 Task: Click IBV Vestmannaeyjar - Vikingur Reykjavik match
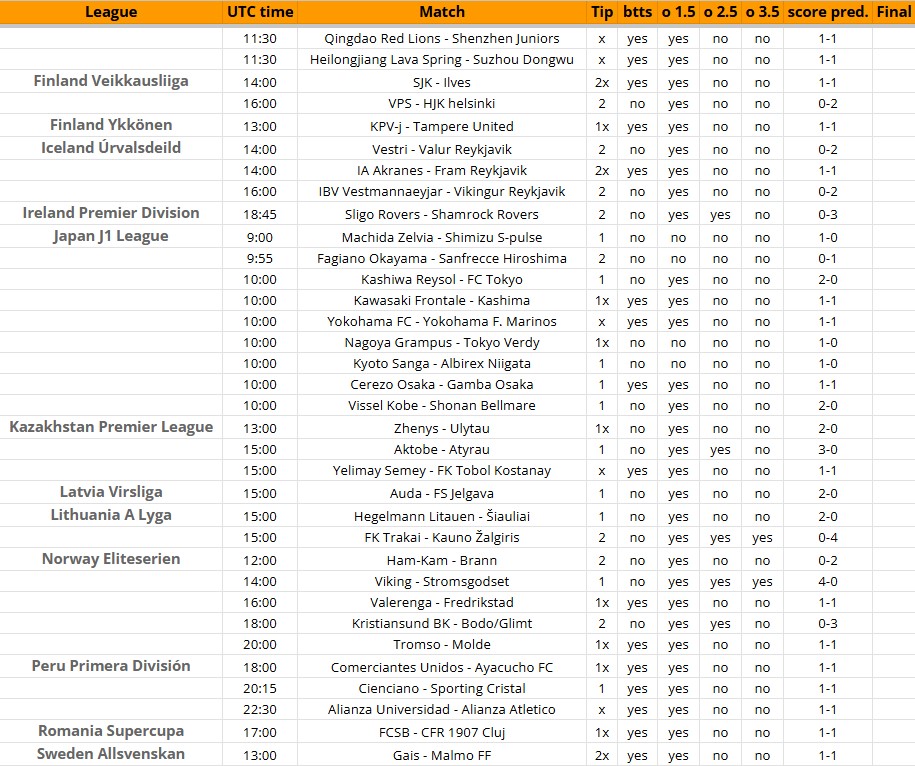pos(442,191)
